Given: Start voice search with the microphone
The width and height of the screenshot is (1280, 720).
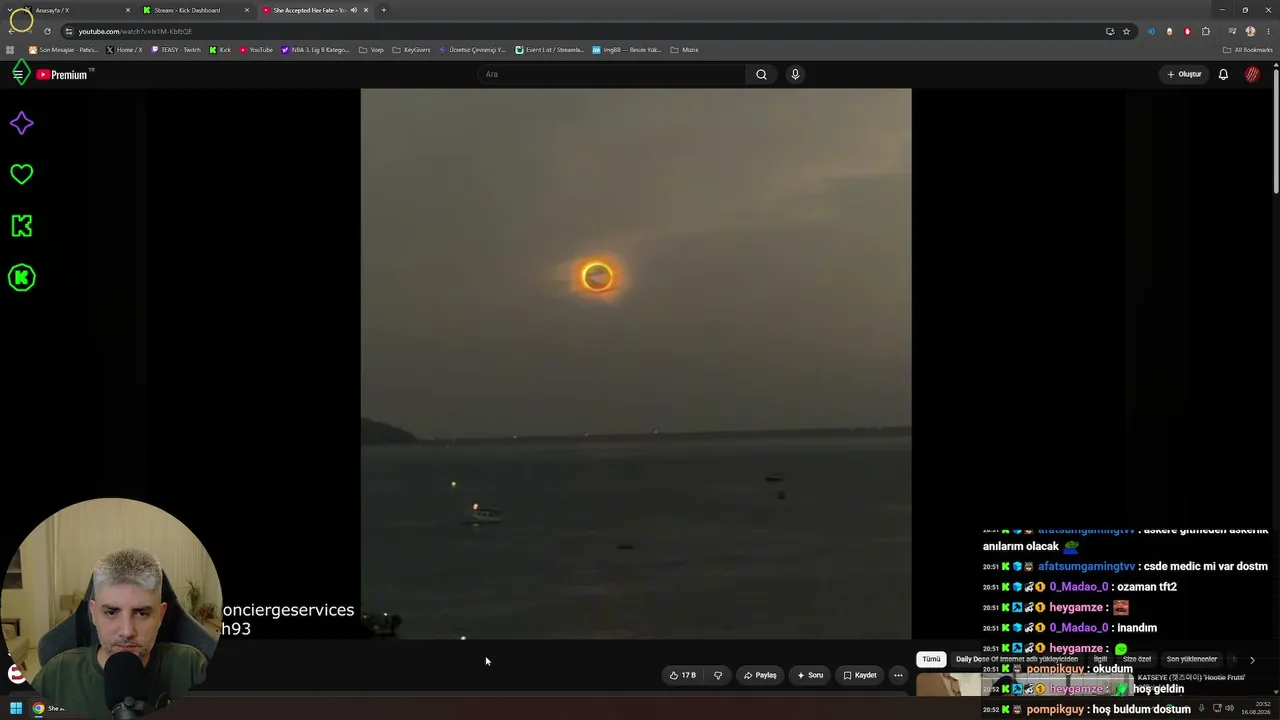Looking at the screenshot, I should [795, 74].
